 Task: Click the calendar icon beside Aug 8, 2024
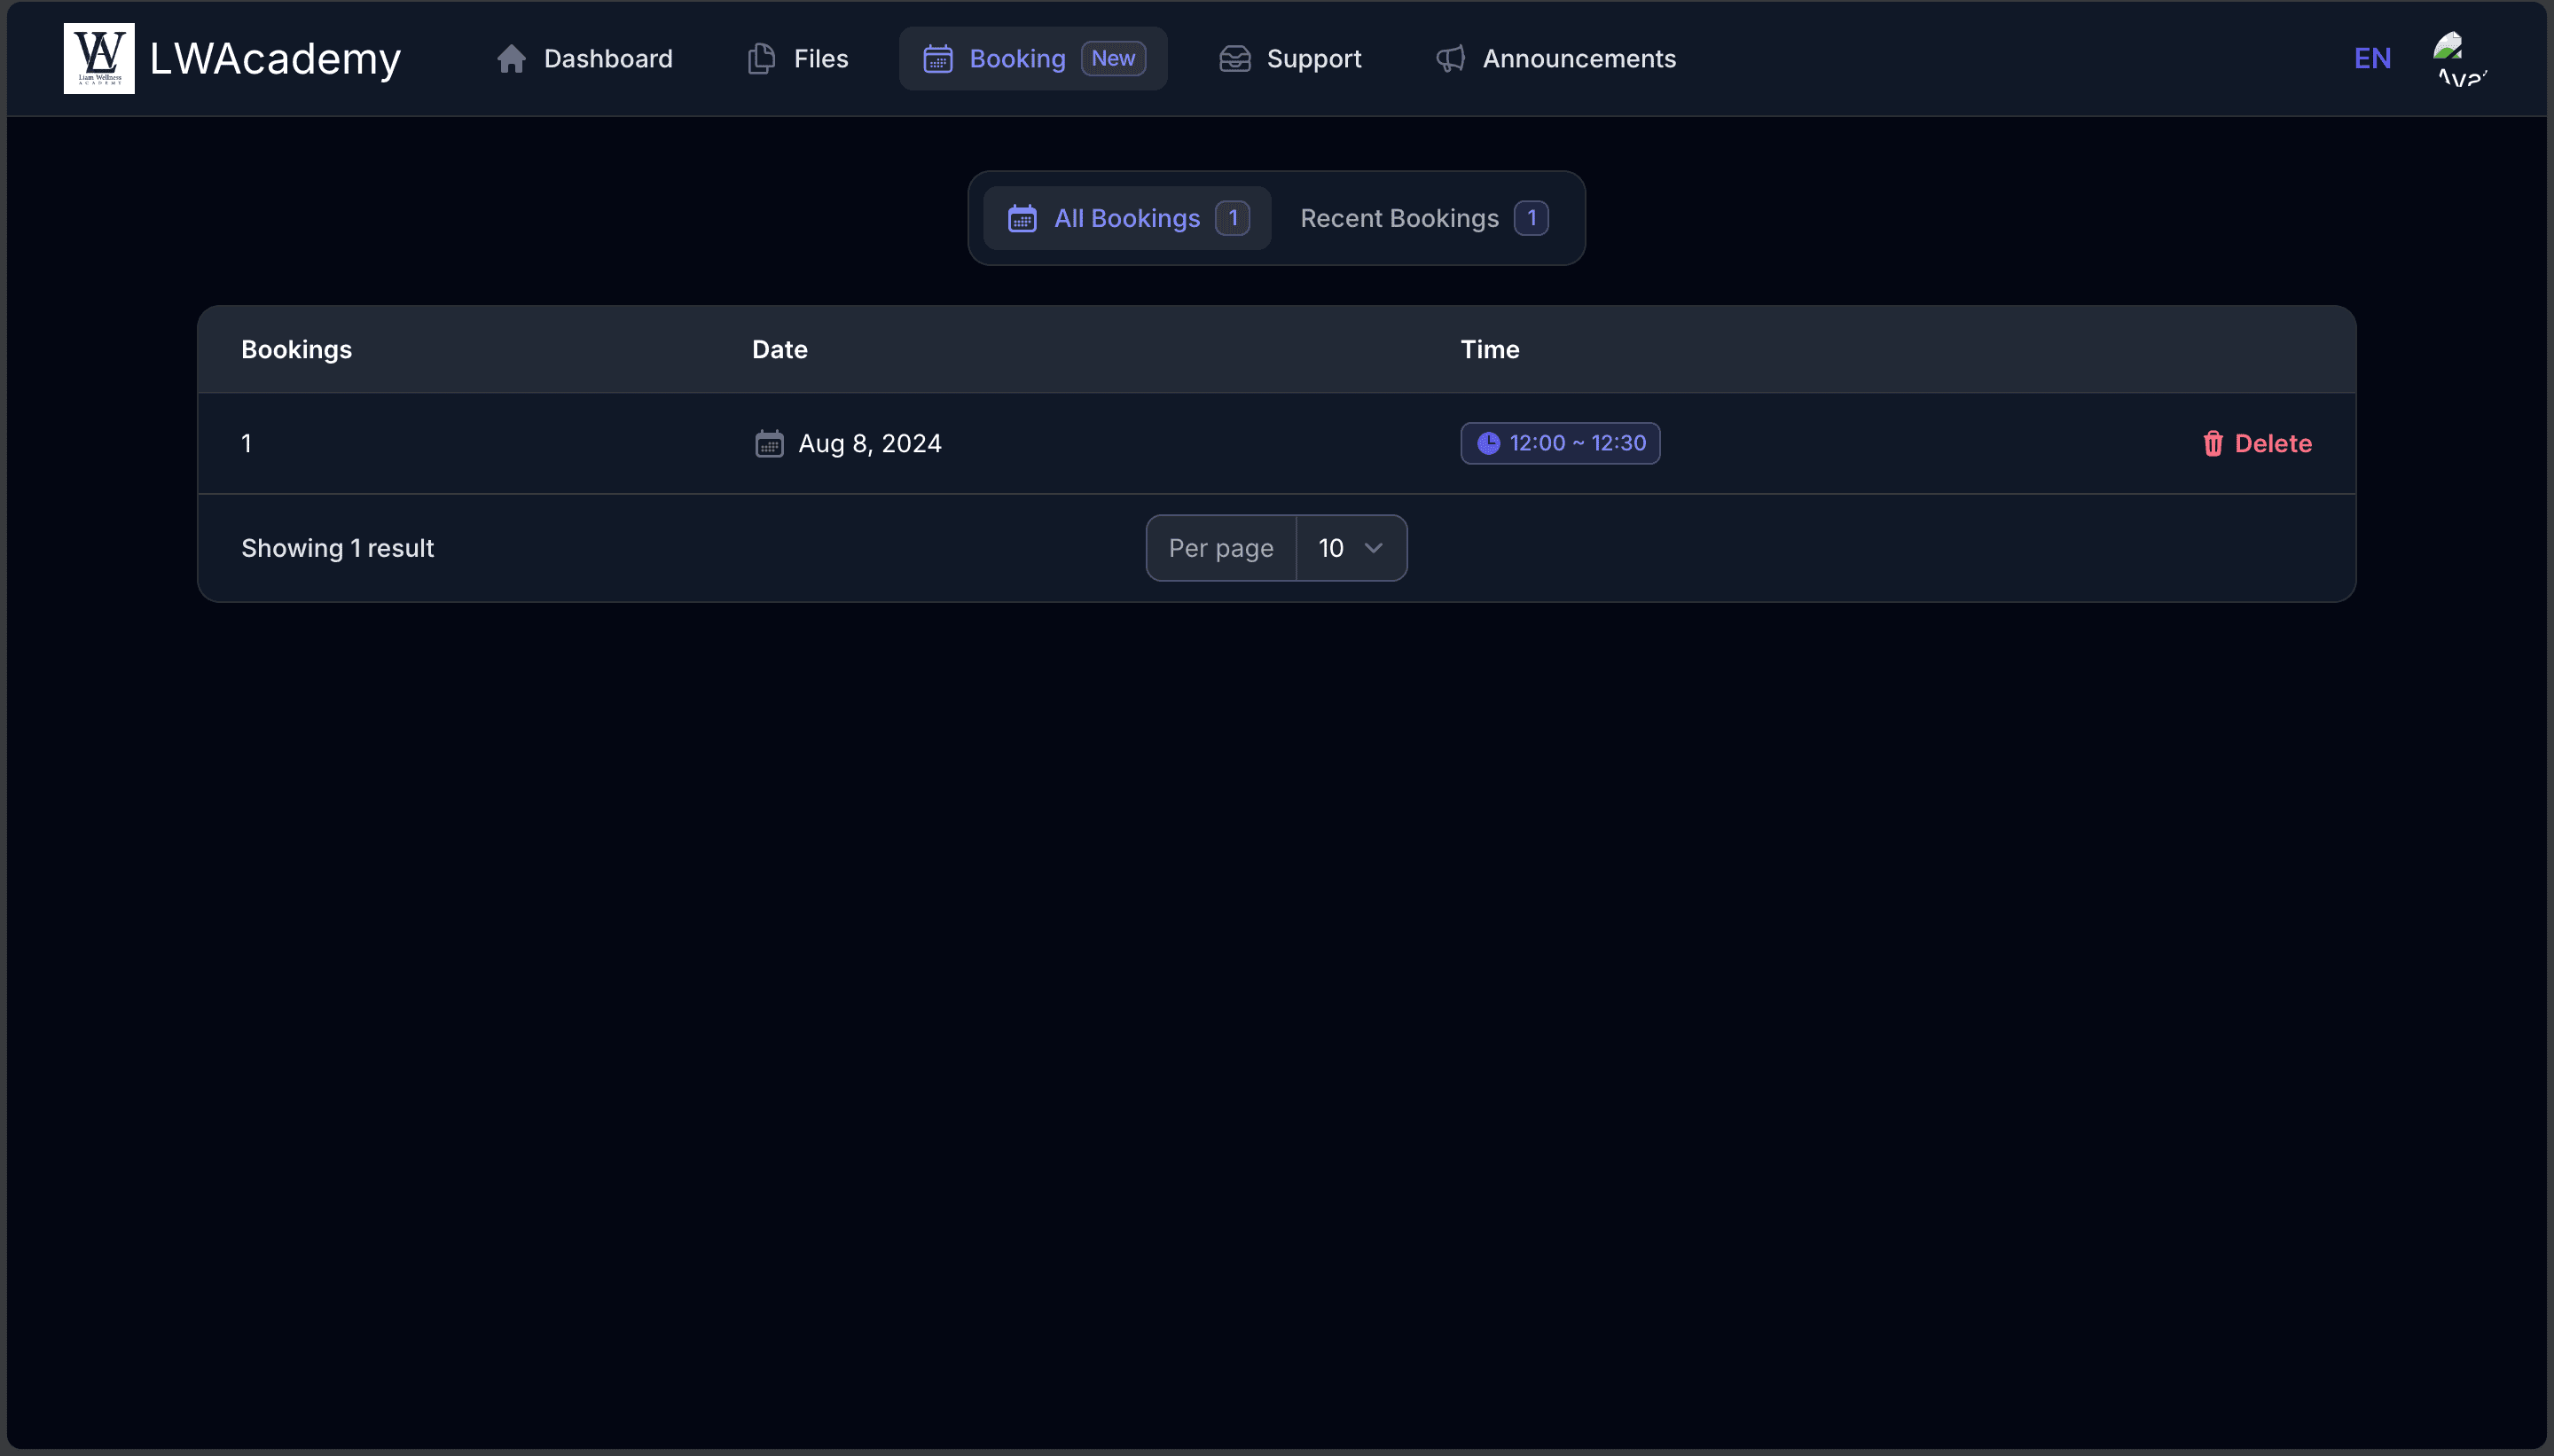pos(767,443)
